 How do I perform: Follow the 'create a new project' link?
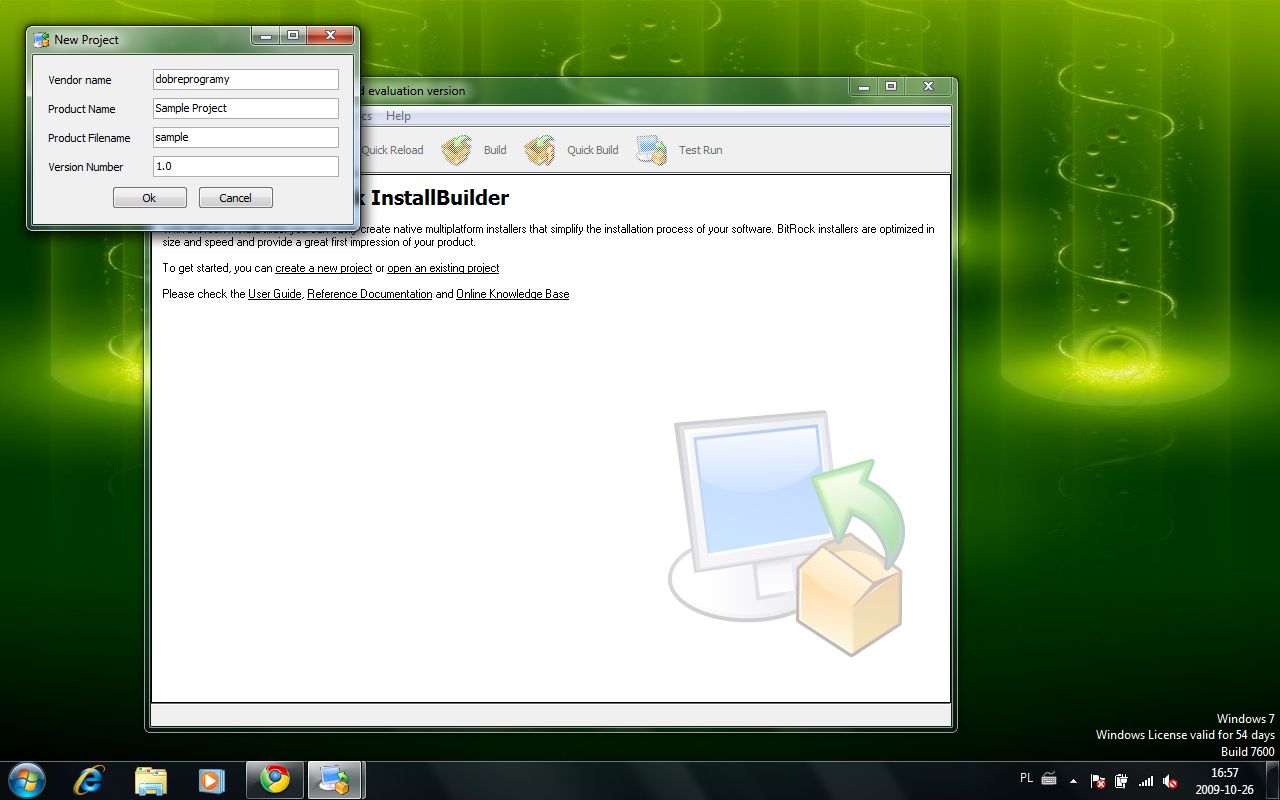click(323, 268)
